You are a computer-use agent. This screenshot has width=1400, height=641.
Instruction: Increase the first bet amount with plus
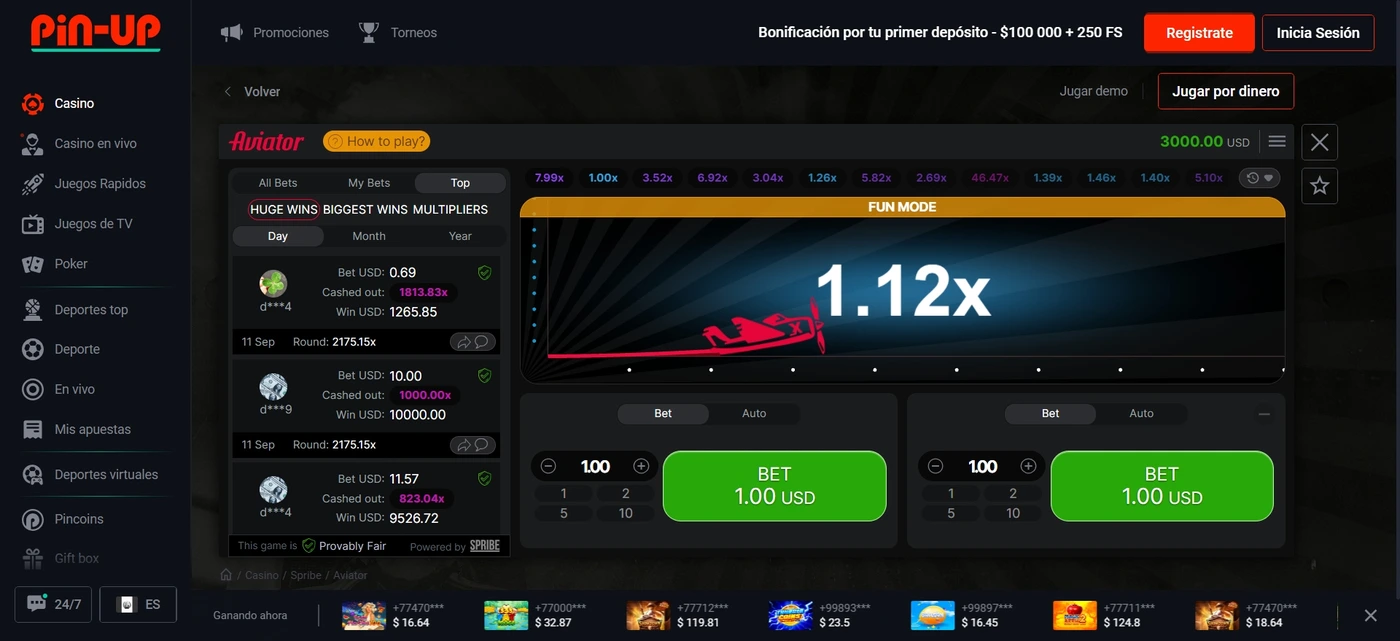[641, 466]
